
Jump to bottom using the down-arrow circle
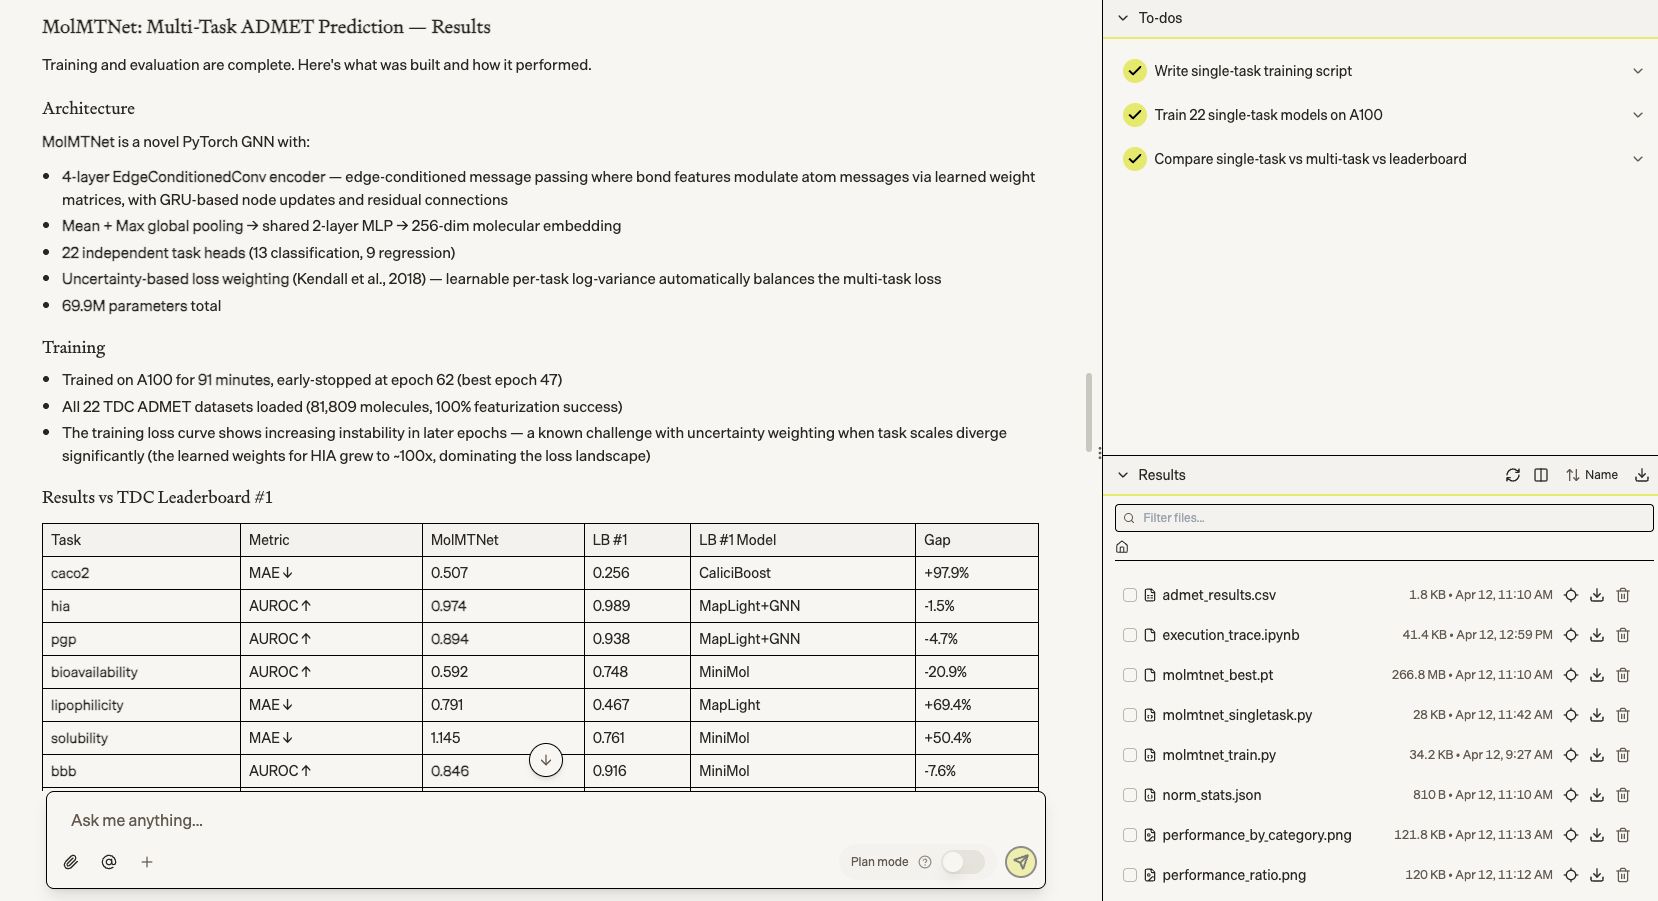546,760
